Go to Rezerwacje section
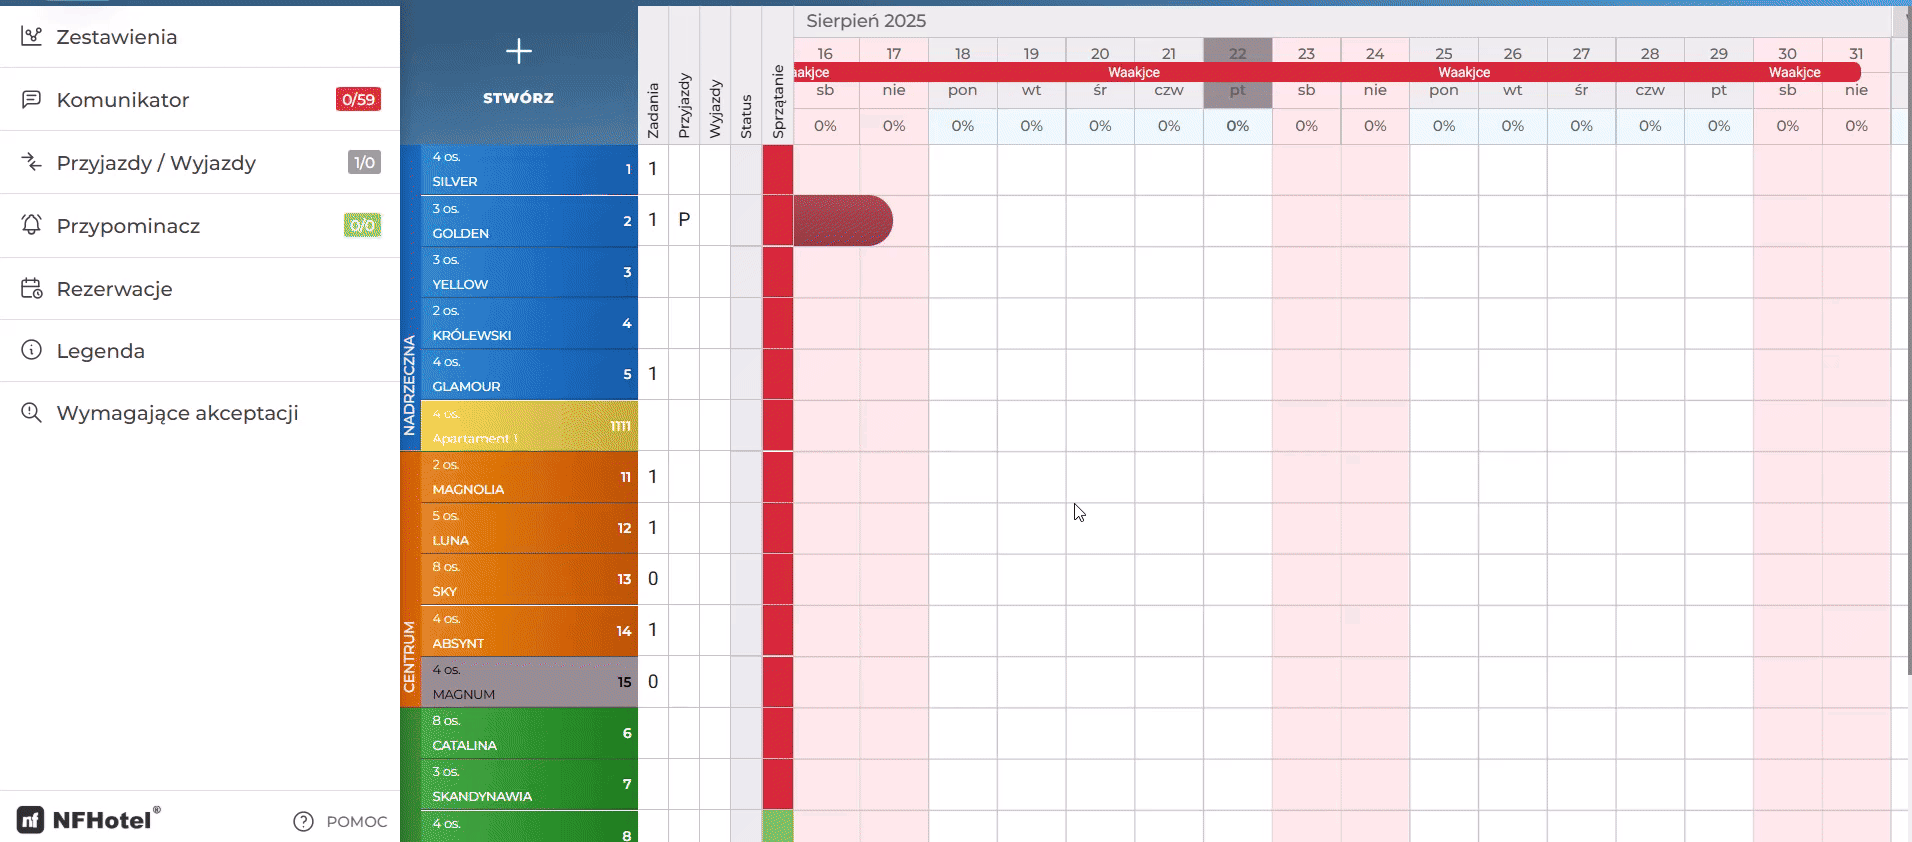The width and height of the screenshot is (1912, 842). 200,289
